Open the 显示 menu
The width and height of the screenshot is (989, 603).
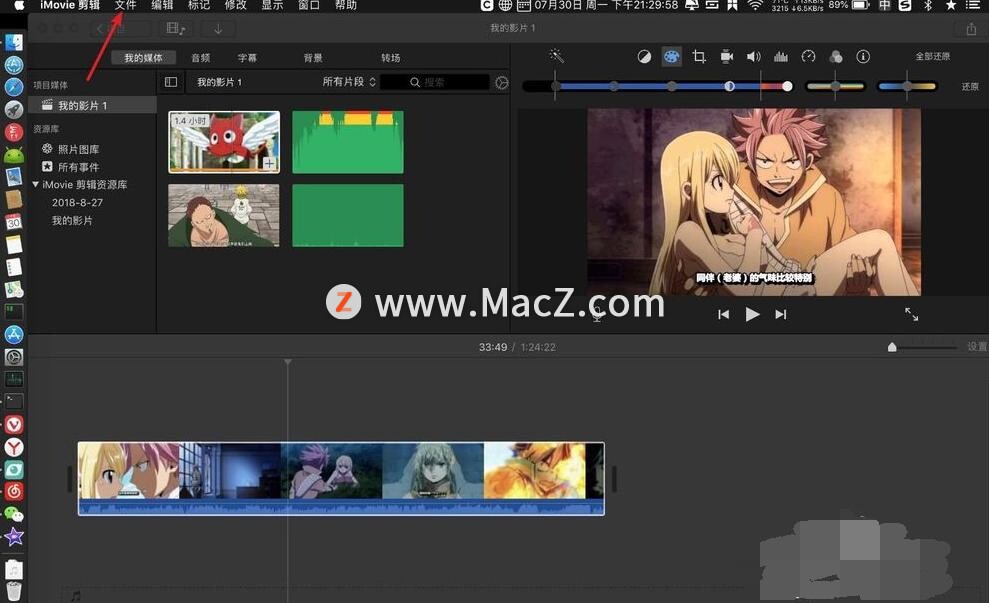272,5
